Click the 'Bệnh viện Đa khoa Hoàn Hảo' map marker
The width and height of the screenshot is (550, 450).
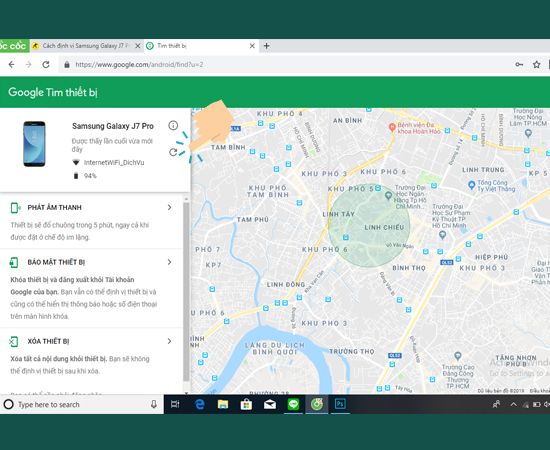coord(392,127)
